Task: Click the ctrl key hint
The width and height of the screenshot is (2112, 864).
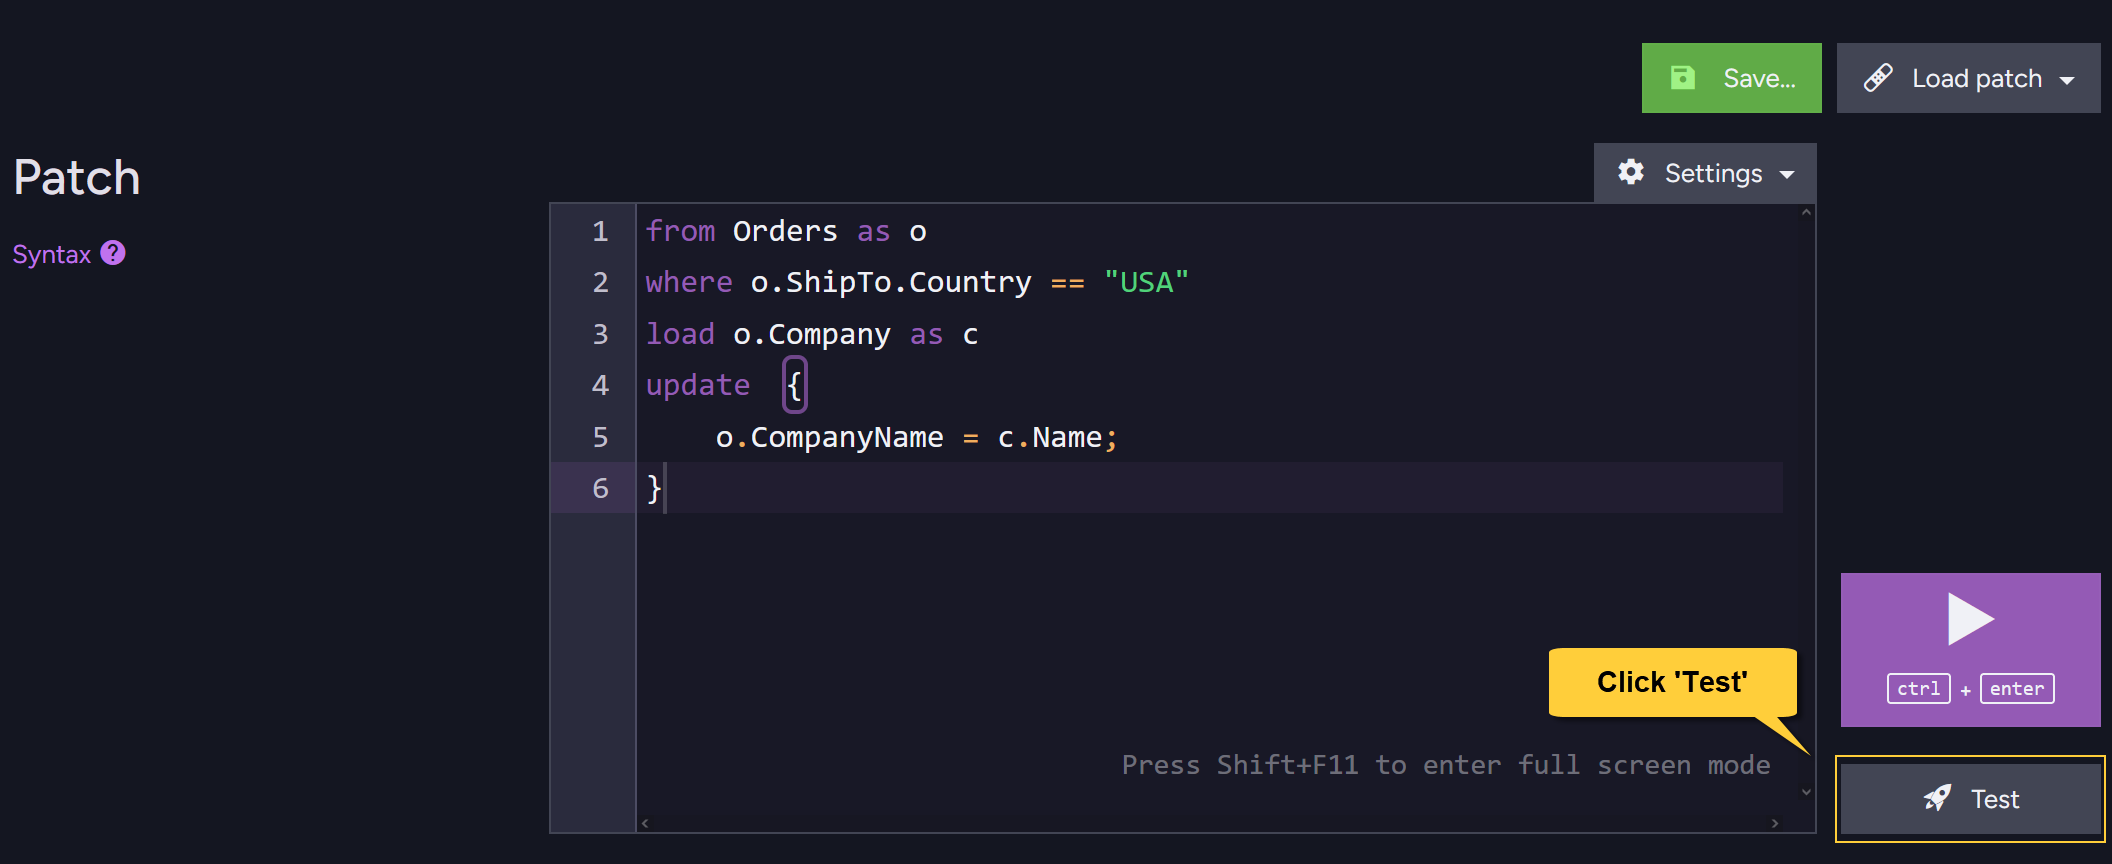Action: [x=1918, y=689]
